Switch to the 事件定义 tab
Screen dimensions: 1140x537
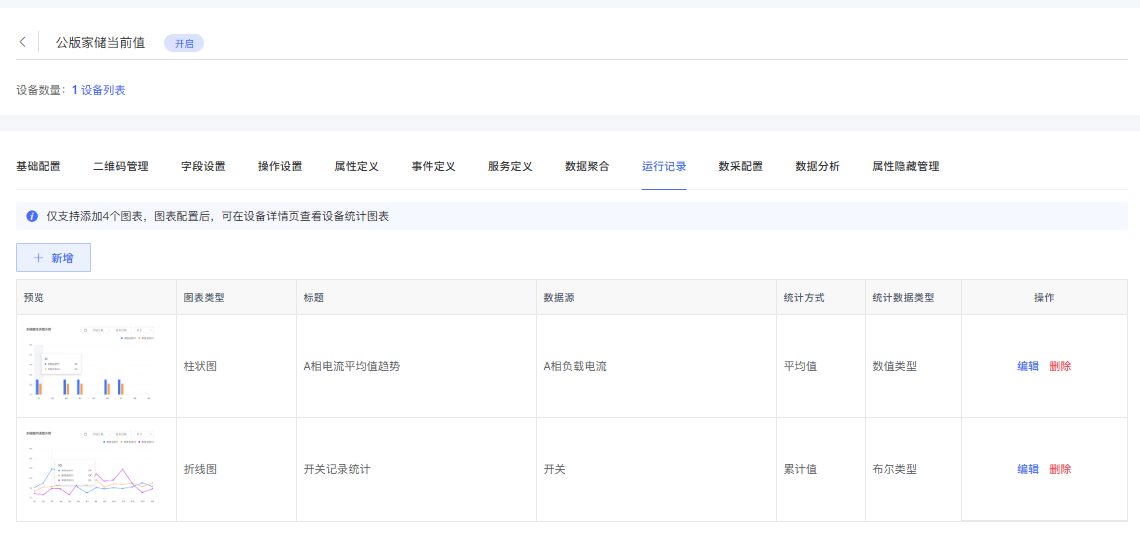point(433,166)
